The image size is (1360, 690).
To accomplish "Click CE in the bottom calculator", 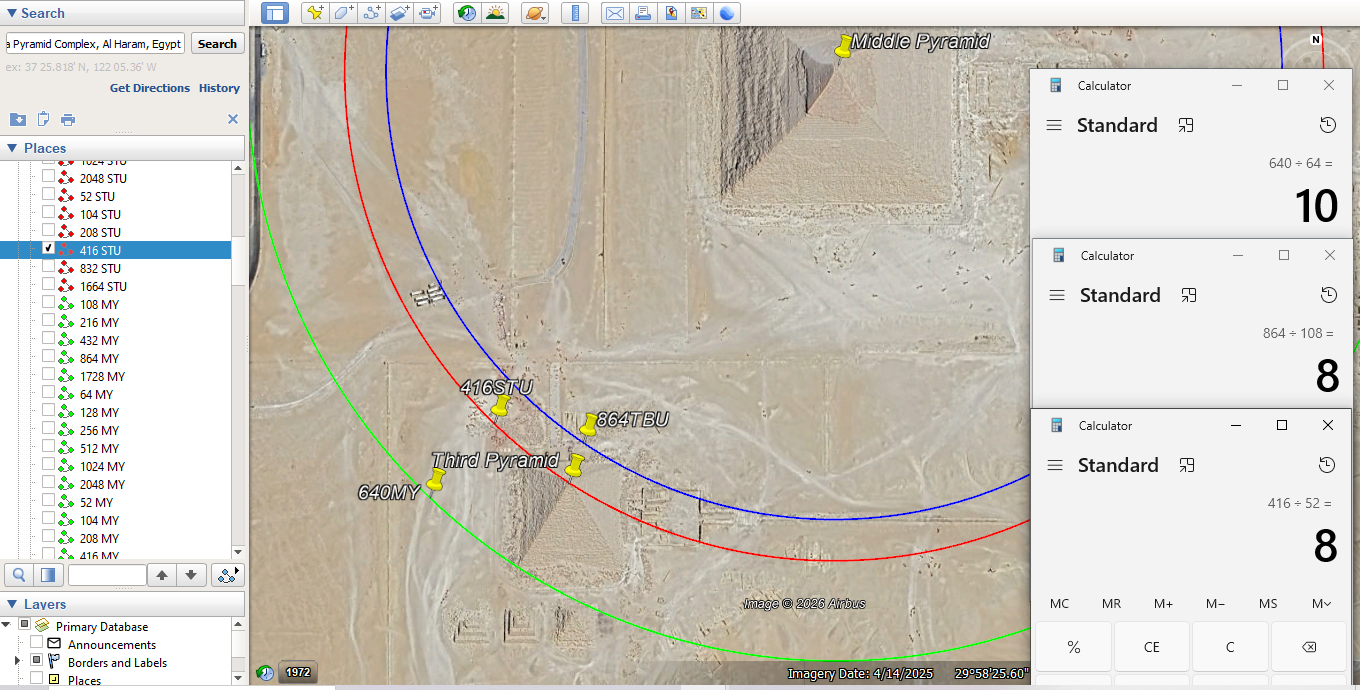I will [x=1152, y=647].
